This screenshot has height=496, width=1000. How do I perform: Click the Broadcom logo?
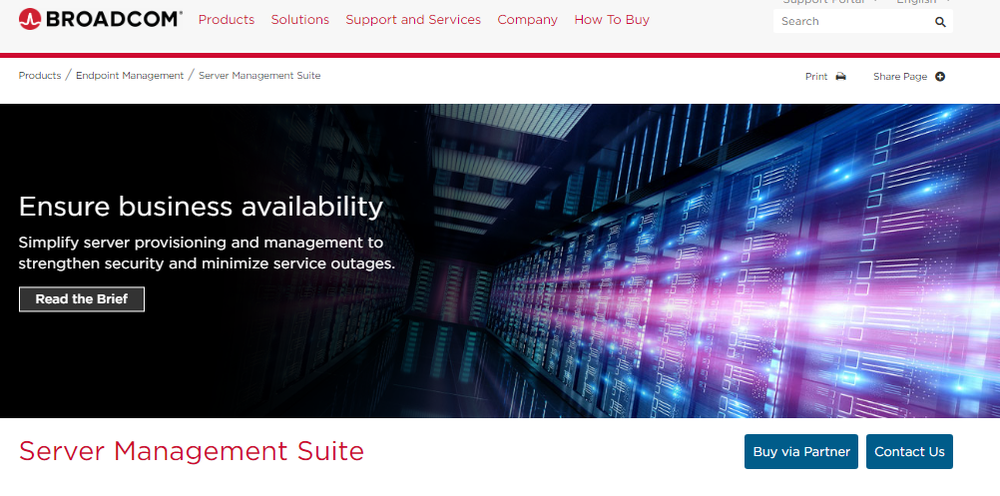pyautogui.click(x=100, y=19)
